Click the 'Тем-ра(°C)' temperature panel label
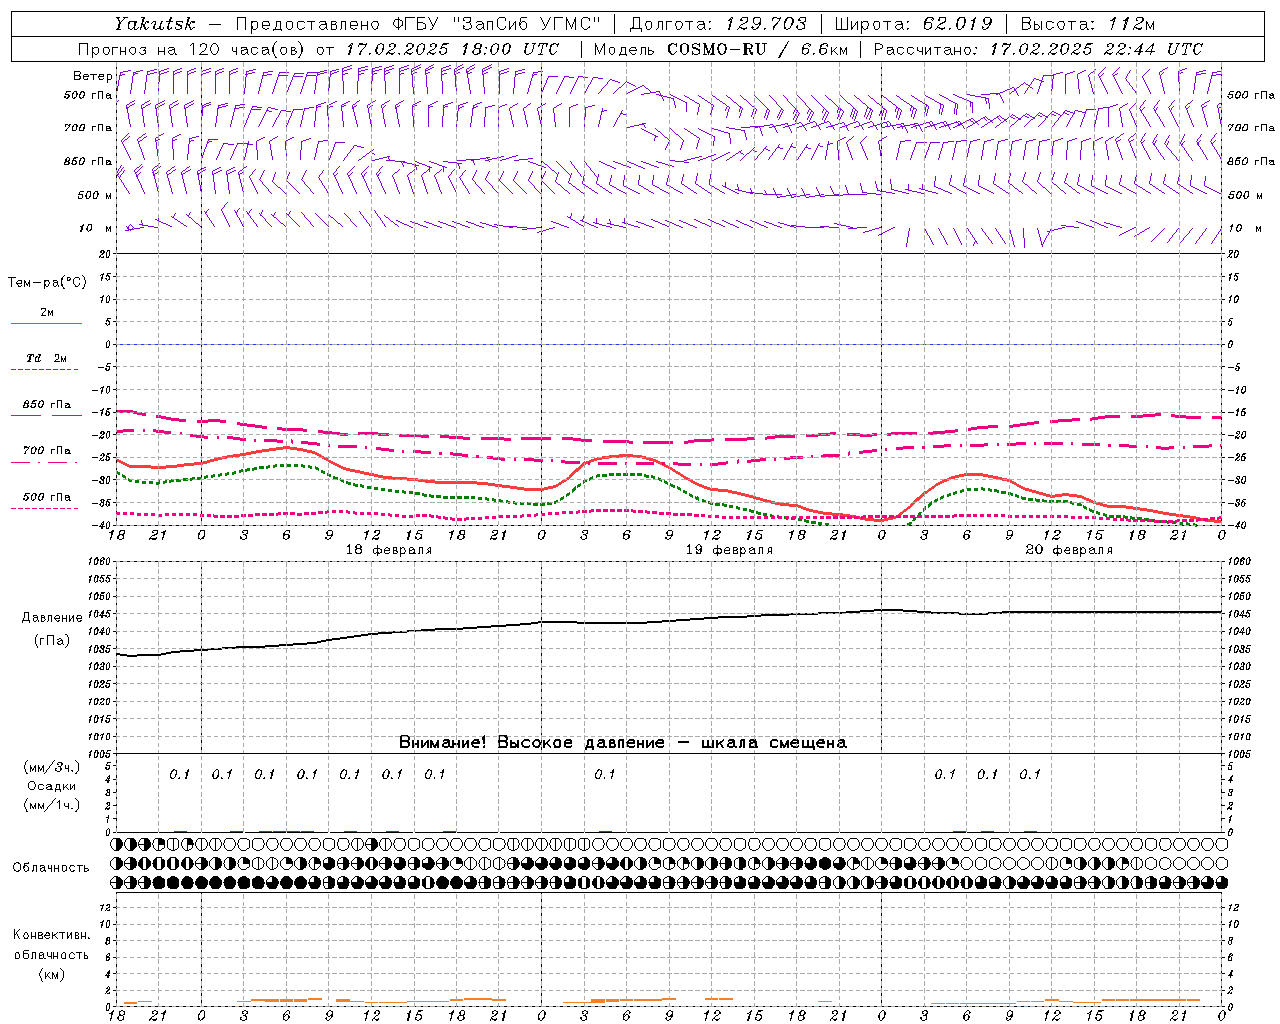This screenshot has width=1280, height=1024. pyautogui.click(x=47, y=283)
